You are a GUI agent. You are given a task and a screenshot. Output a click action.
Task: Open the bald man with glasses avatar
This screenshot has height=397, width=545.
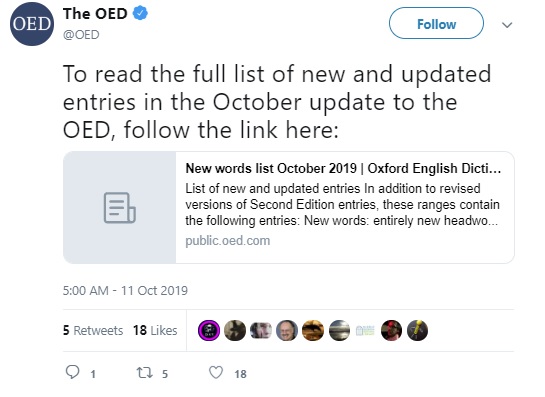[287, 330]
